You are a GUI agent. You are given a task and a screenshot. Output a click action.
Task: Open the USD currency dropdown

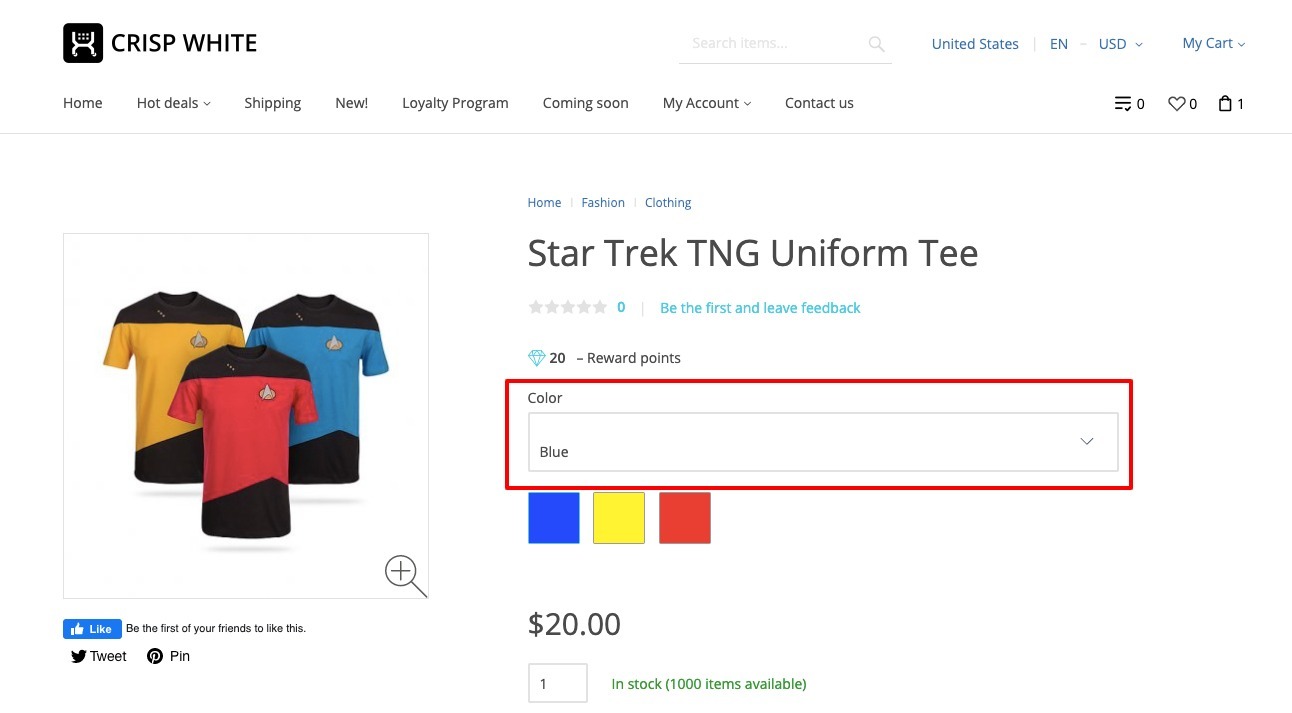click(x=1120, y=44)
